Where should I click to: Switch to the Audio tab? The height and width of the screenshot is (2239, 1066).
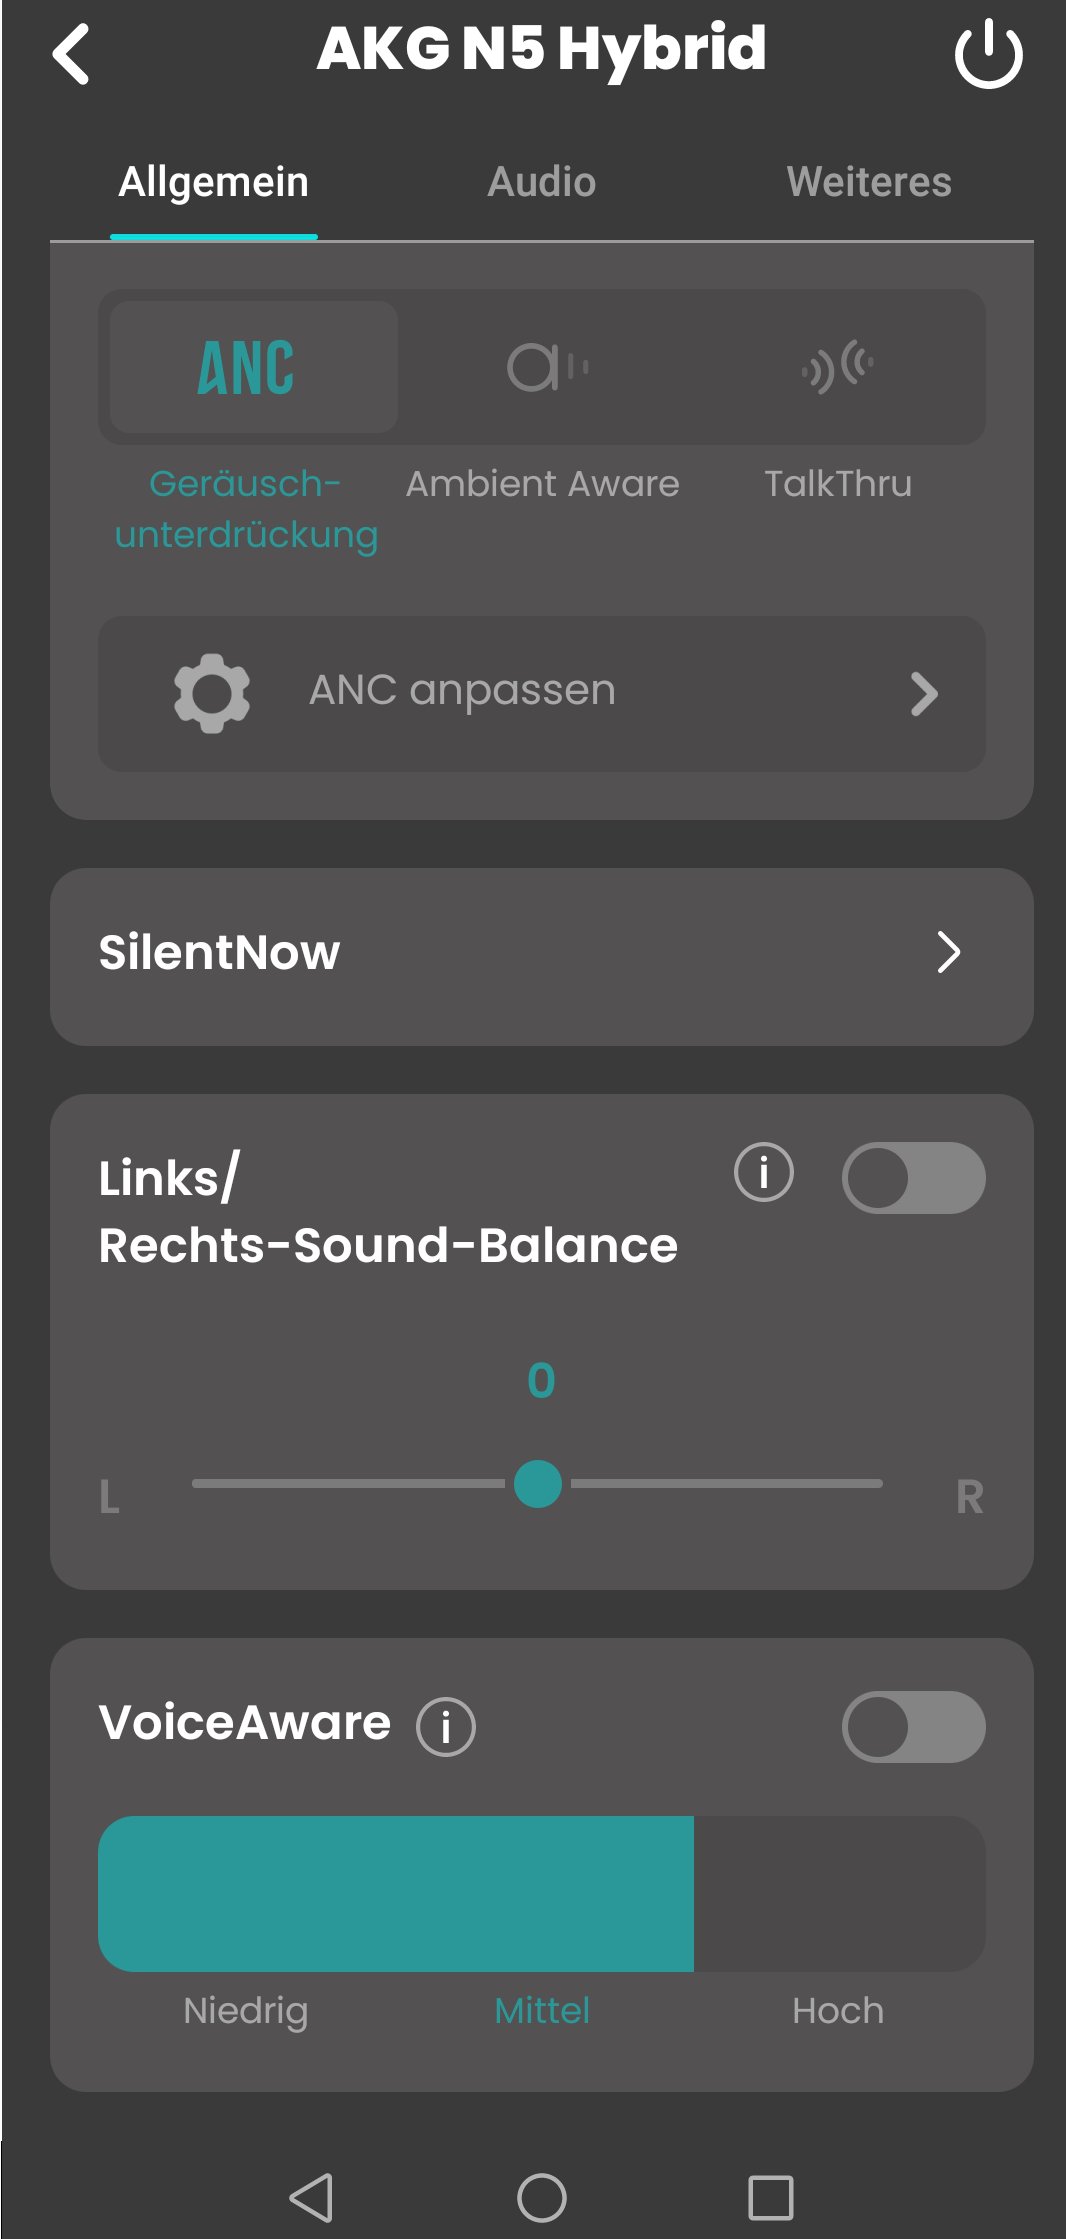(541, 182)
